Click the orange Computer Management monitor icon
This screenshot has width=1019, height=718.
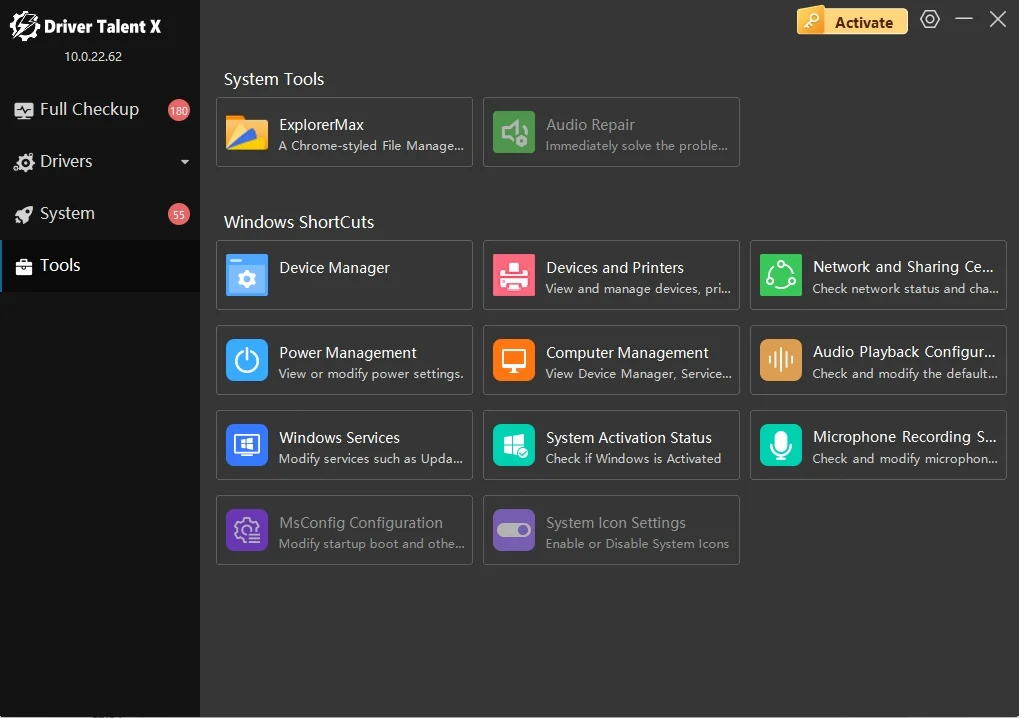[x=514, y=361]
